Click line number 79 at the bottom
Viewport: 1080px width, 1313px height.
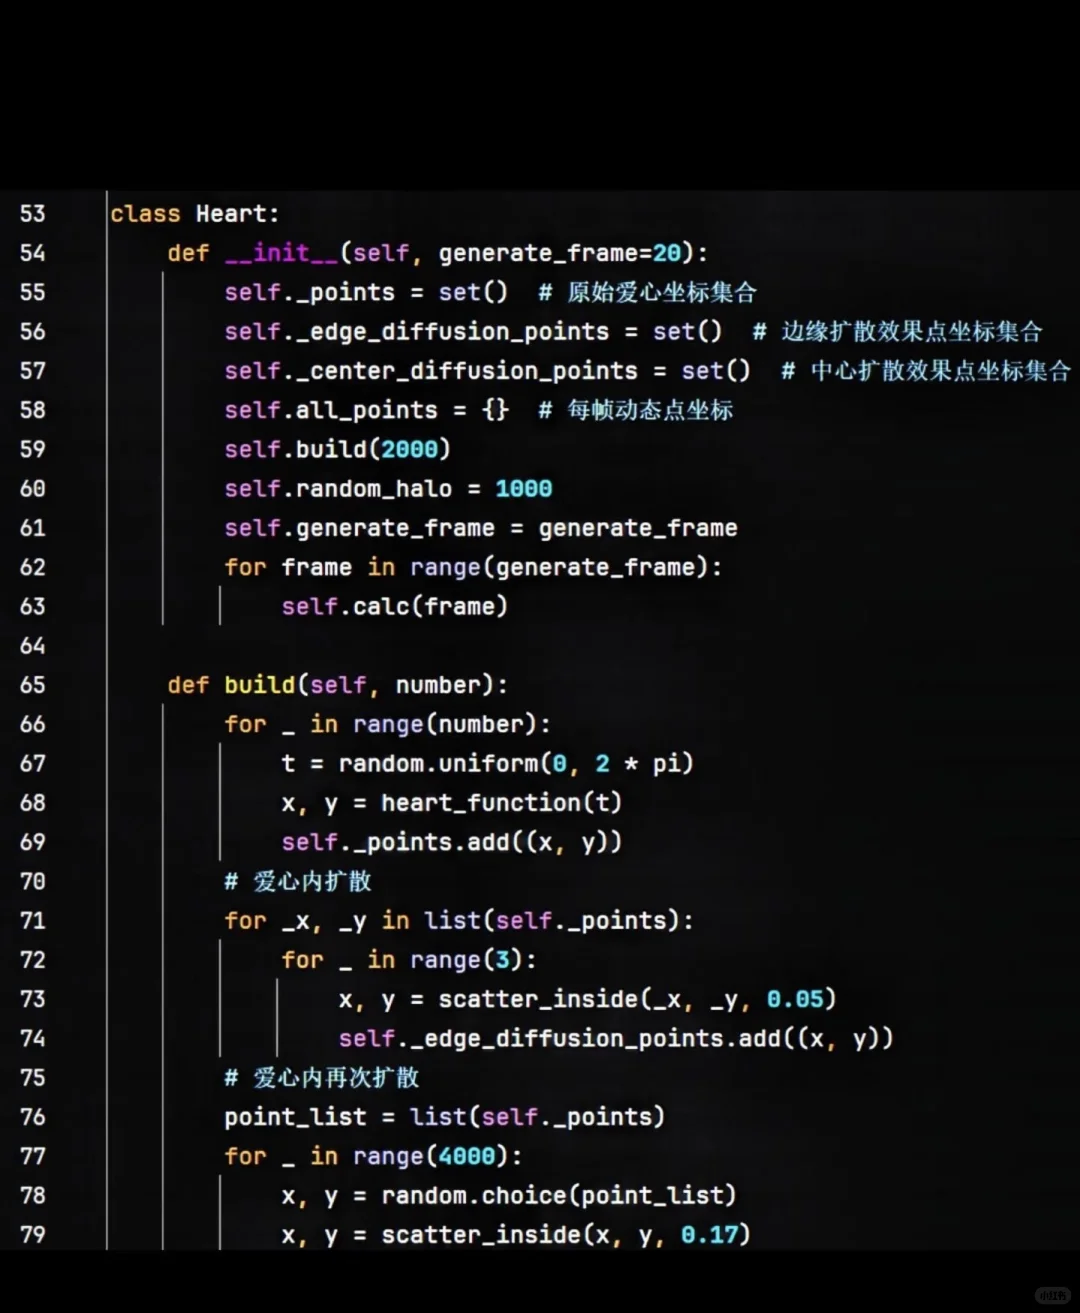[32, 1234]
